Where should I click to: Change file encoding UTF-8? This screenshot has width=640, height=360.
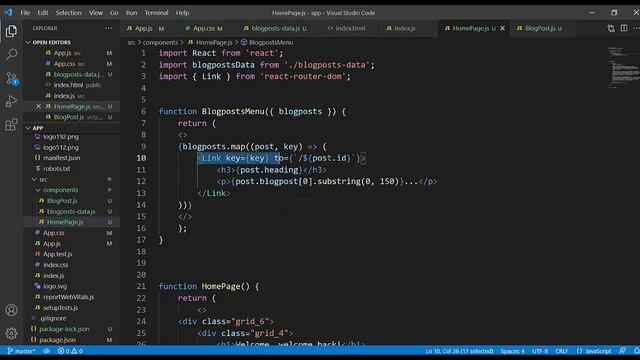pyautogui.click(x=540, y=351)
